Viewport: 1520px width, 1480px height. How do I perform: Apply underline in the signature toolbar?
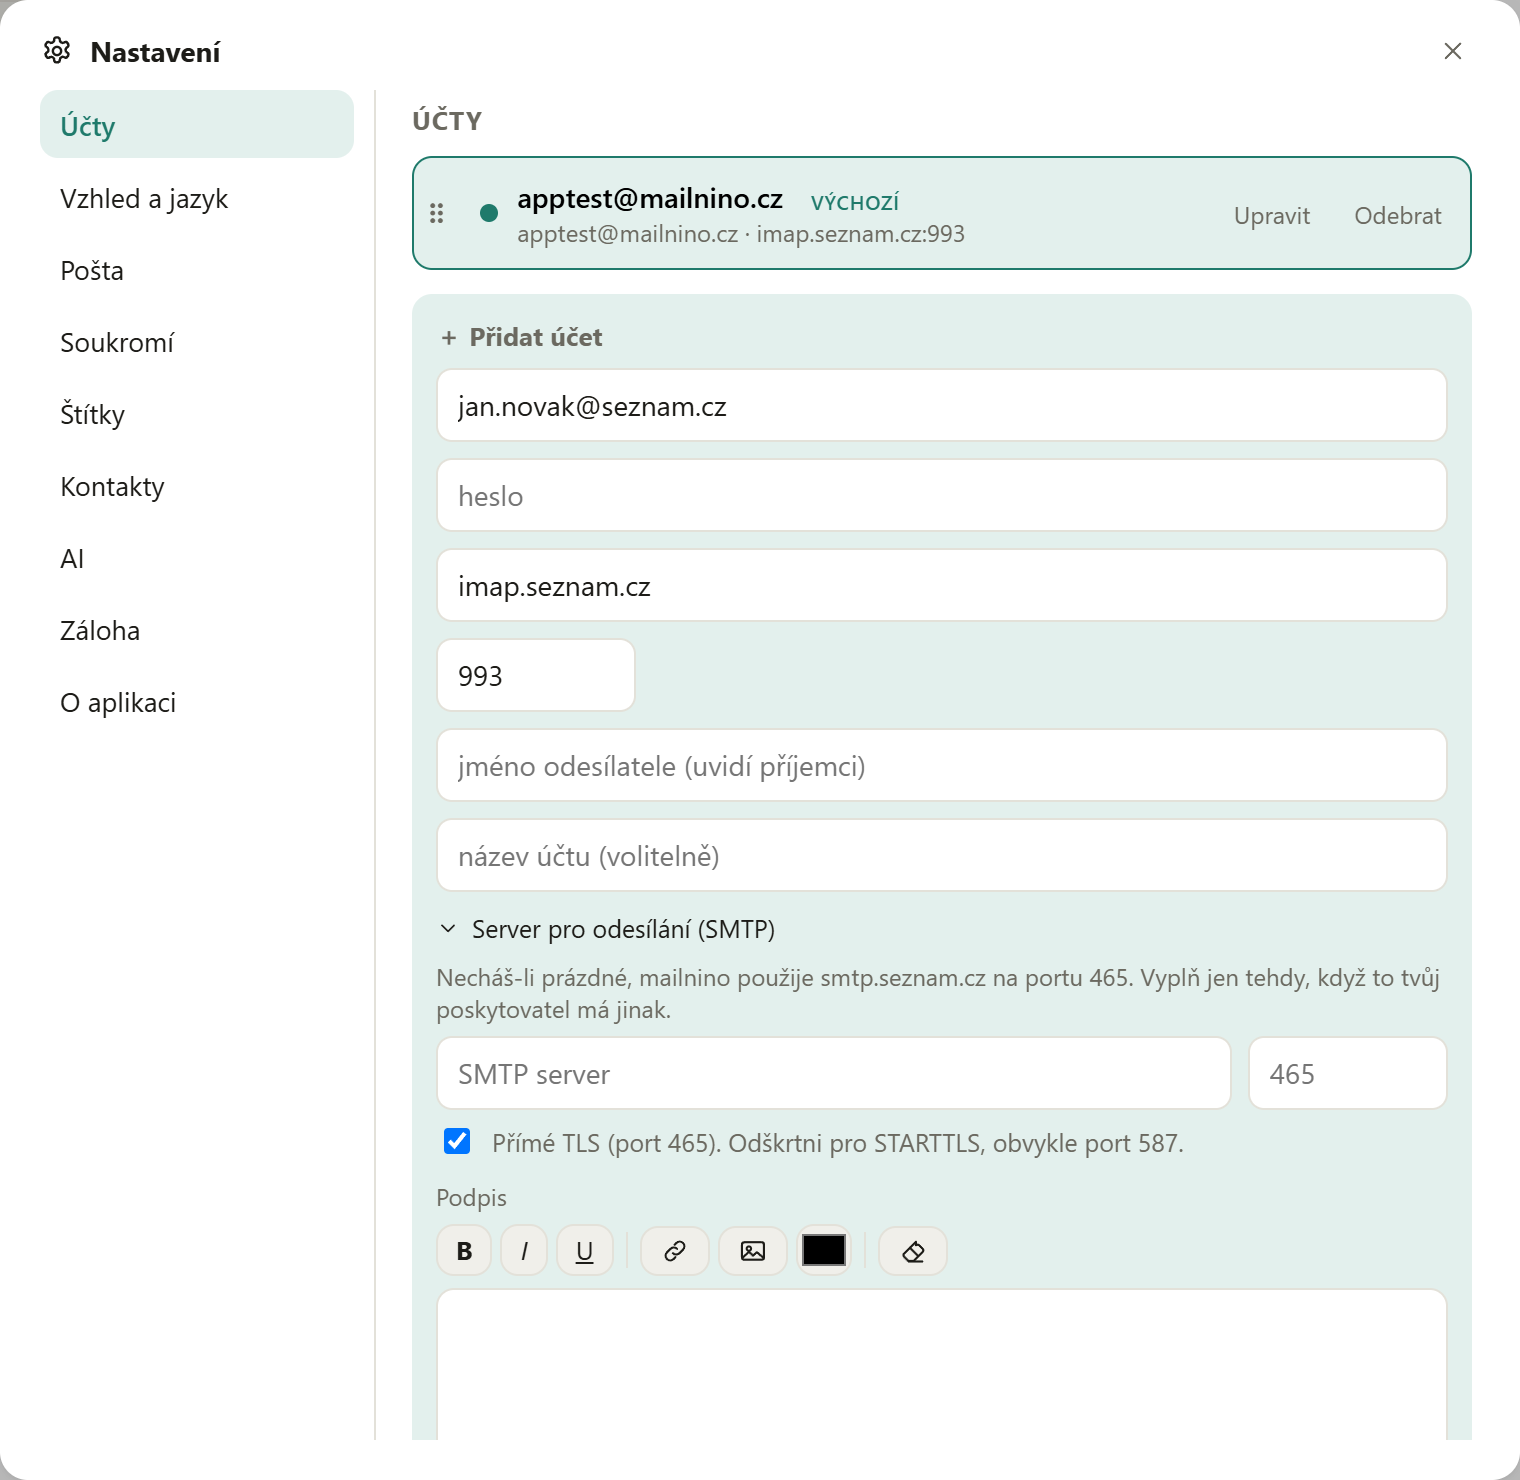585,1251
